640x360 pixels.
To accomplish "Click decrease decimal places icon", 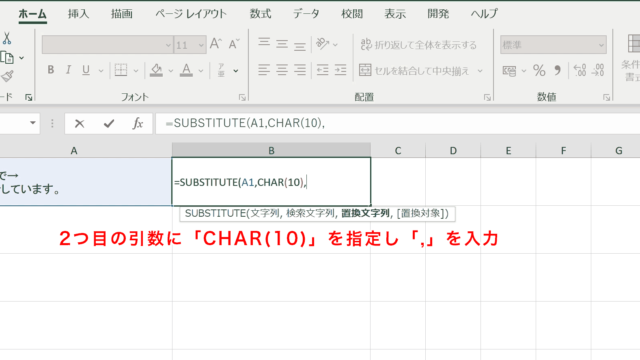I will click(x=598, y=71).
